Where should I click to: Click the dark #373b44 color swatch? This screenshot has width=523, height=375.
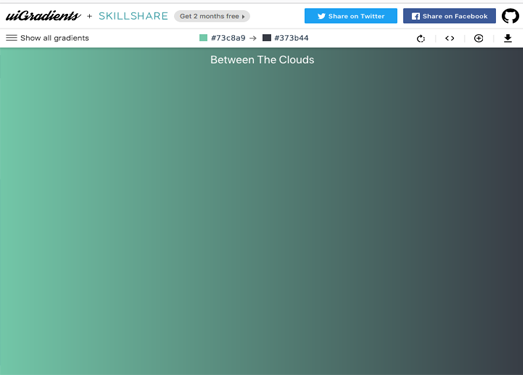[267, 38]
